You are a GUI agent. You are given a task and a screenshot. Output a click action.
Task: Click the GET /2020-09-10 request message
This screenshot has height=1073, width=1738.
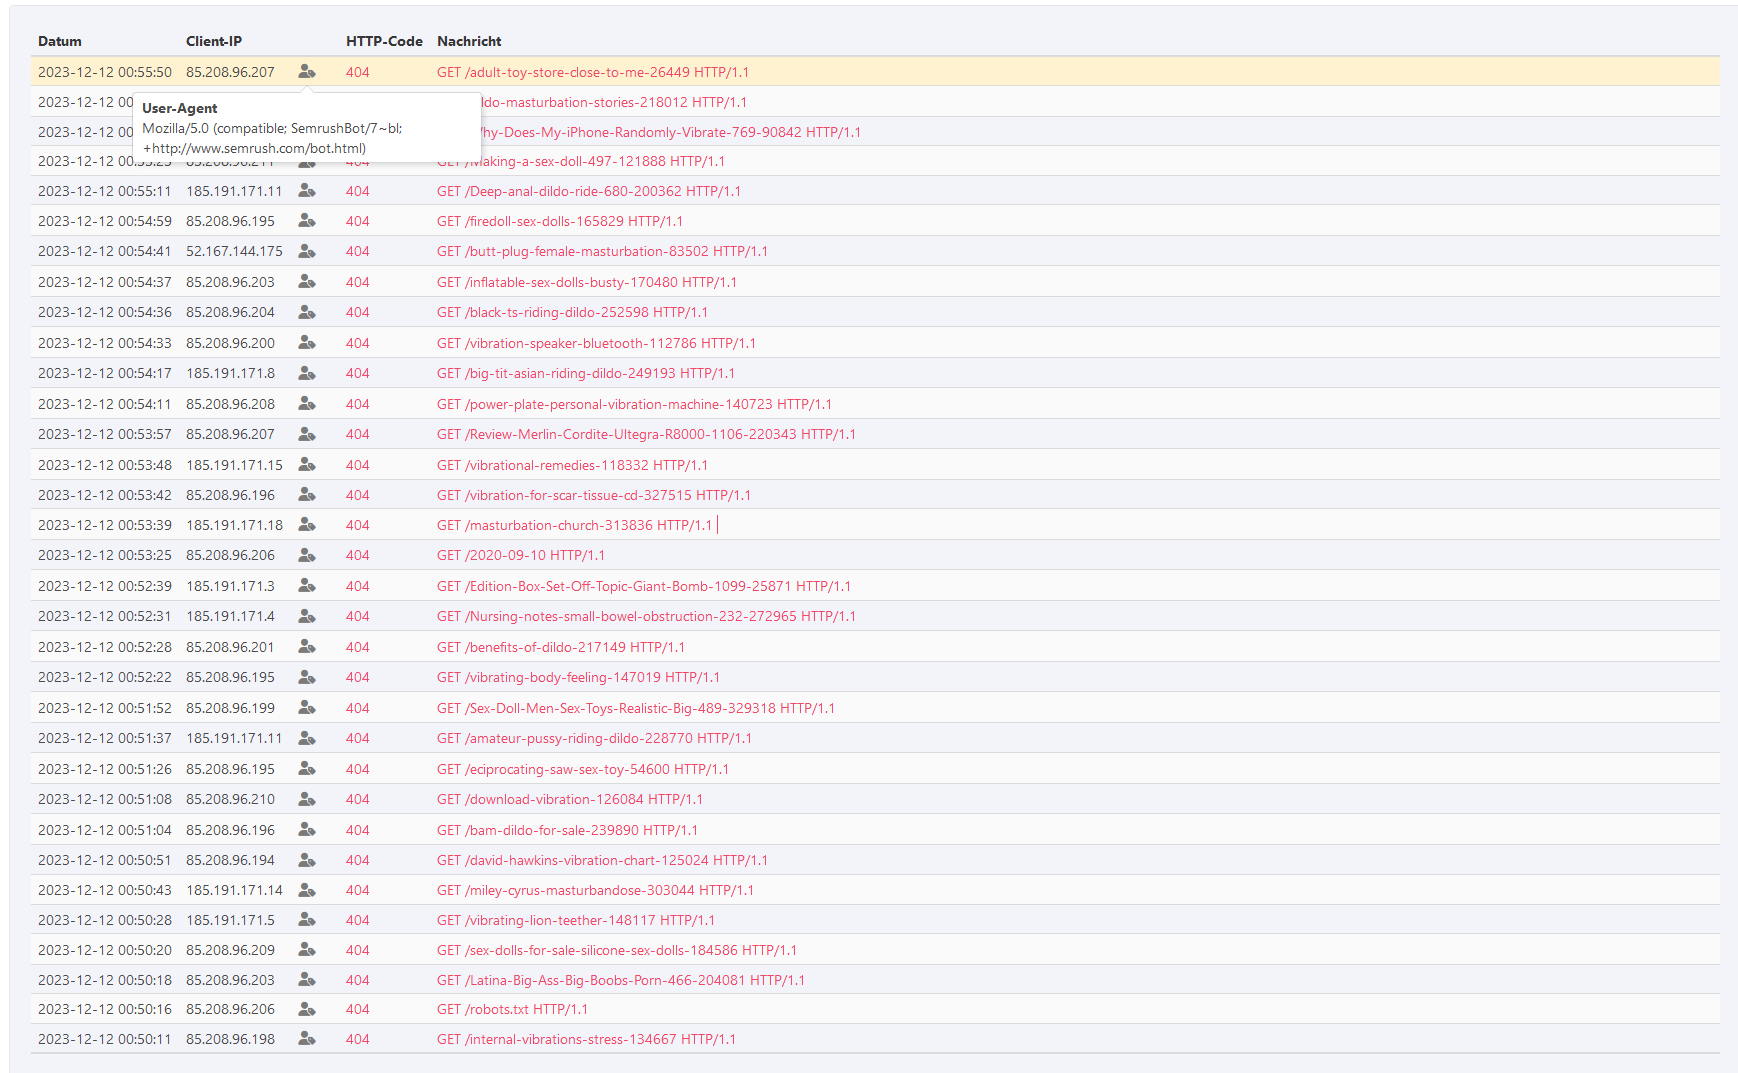pyautogui.click(x=520, y=555)
